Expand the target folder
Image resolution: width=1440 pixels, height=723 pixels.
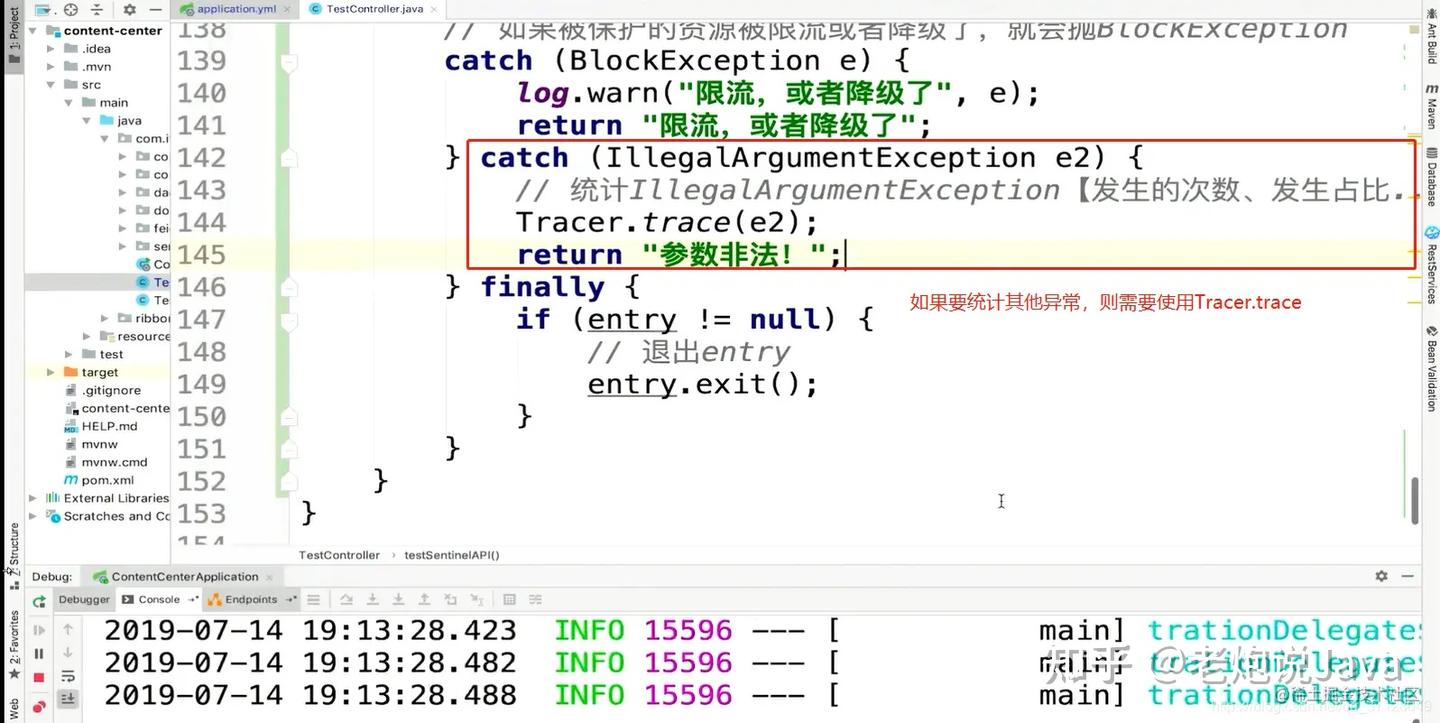coord(51,372)
